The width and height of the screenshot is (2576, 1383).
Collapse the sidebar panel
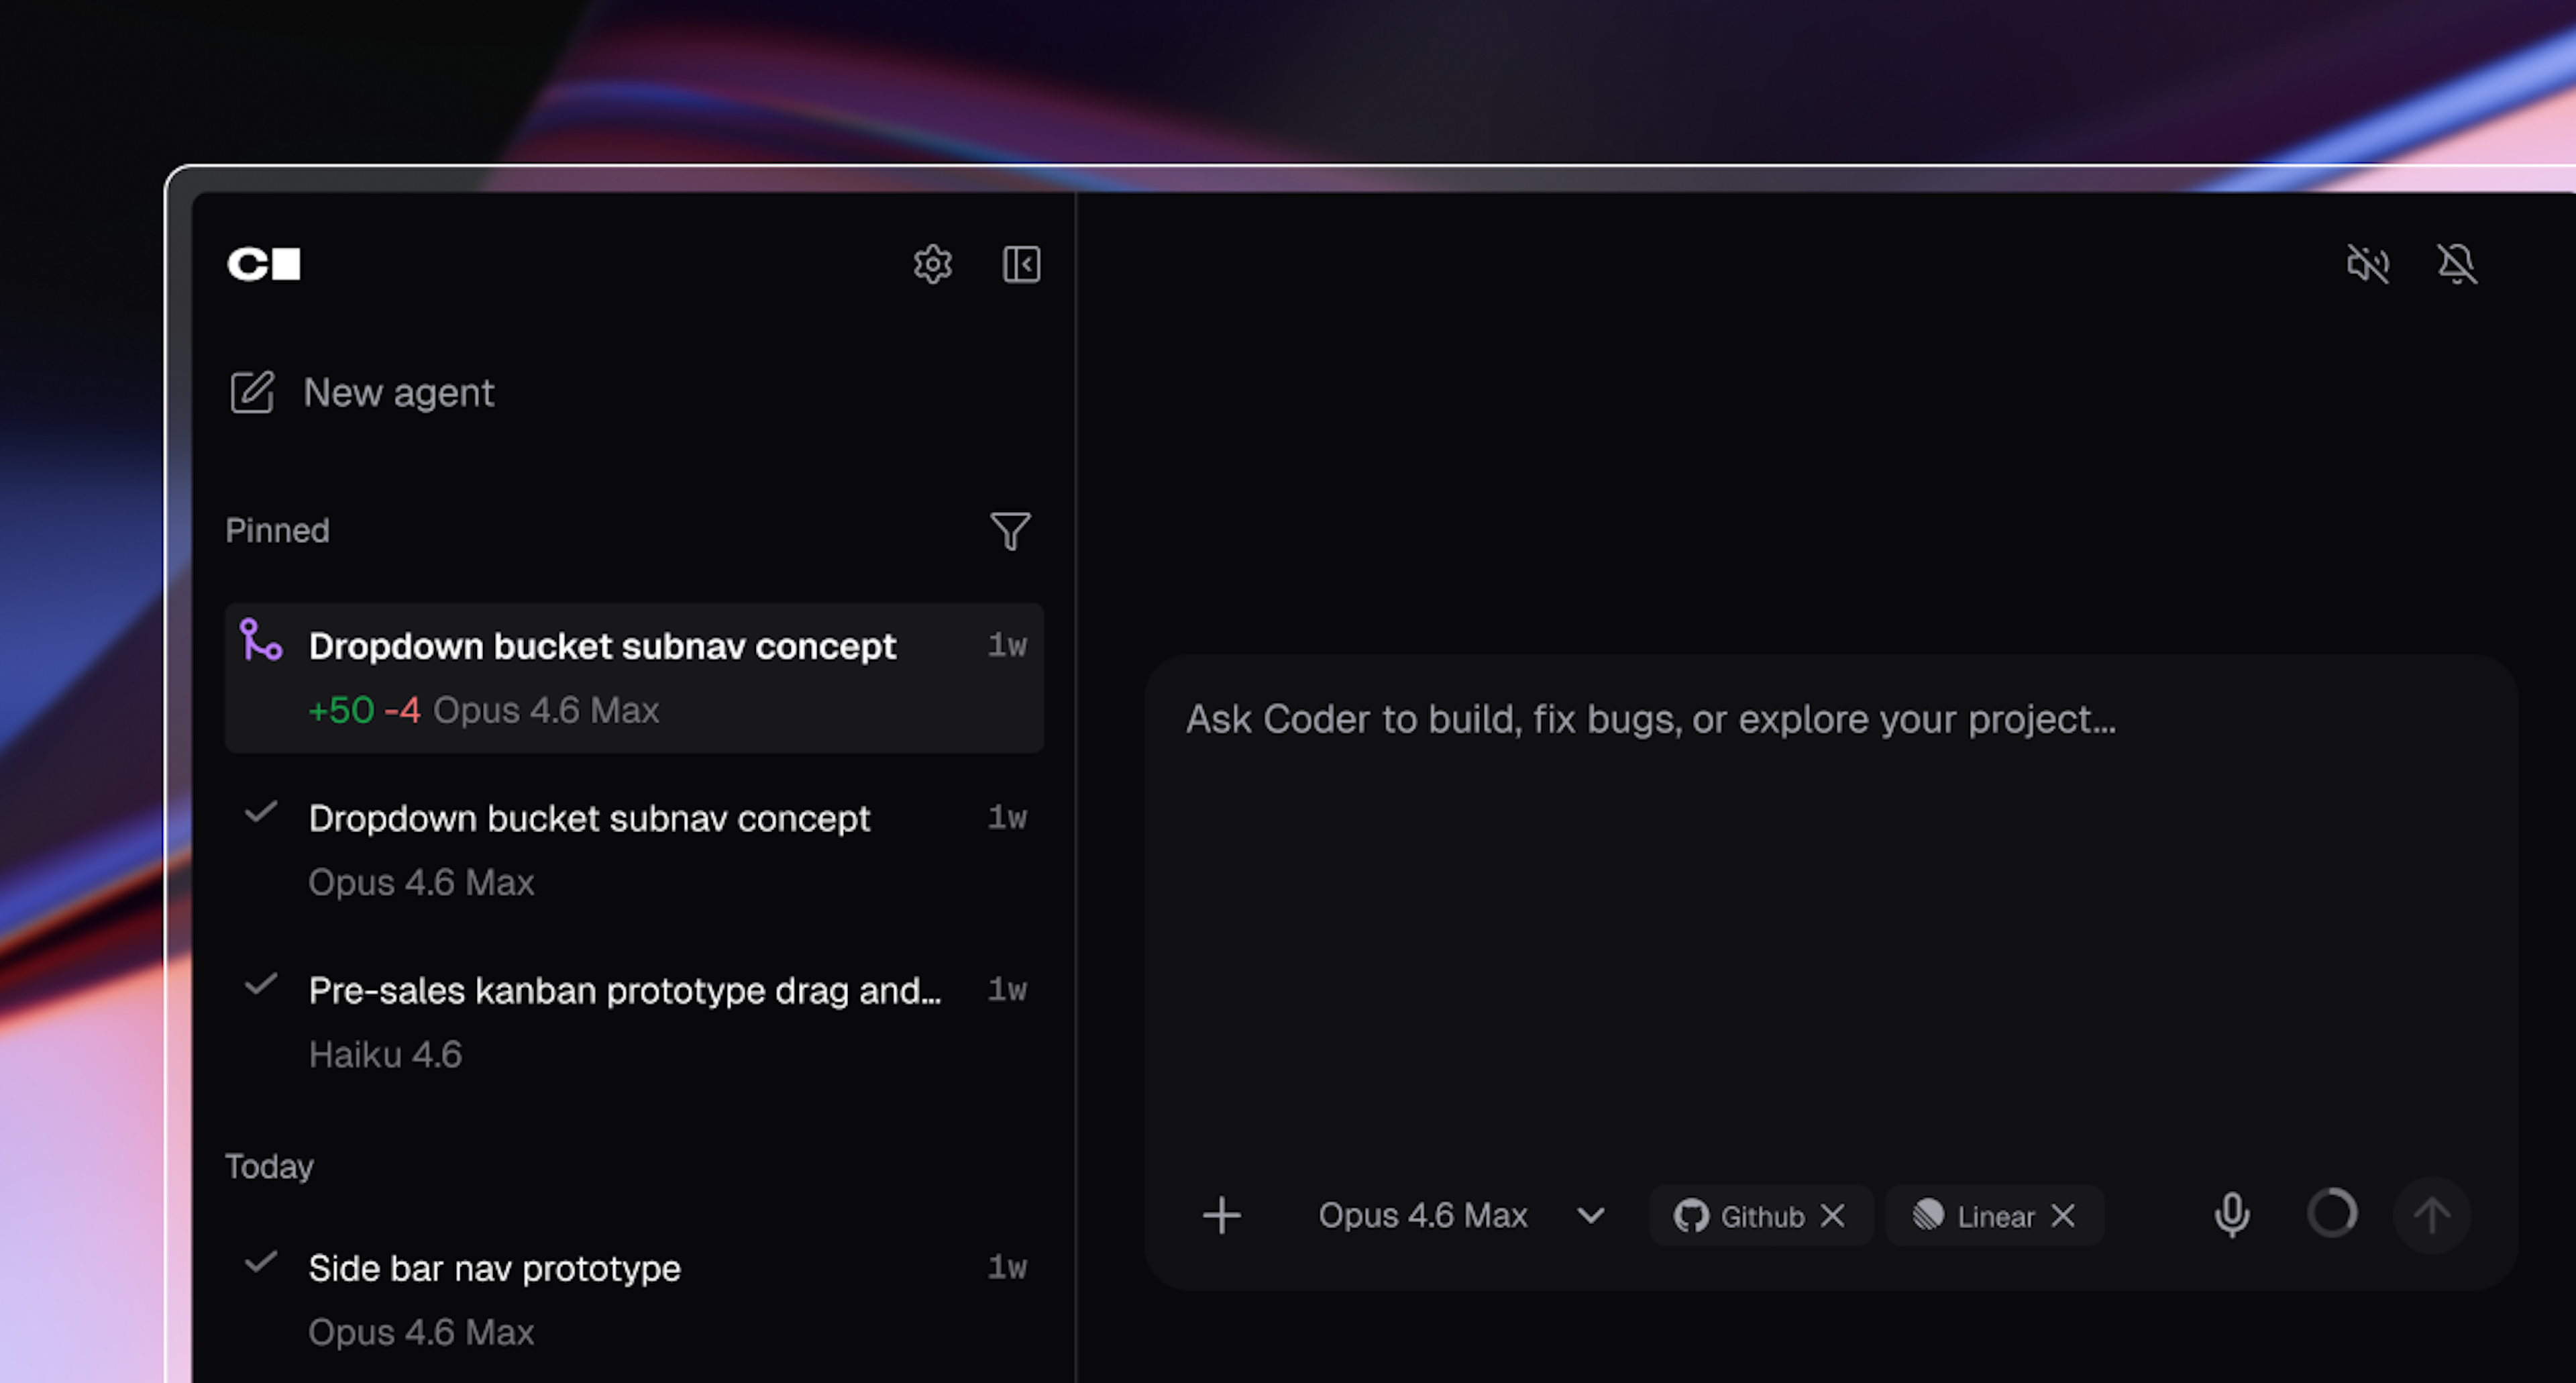click(1021, 264)
